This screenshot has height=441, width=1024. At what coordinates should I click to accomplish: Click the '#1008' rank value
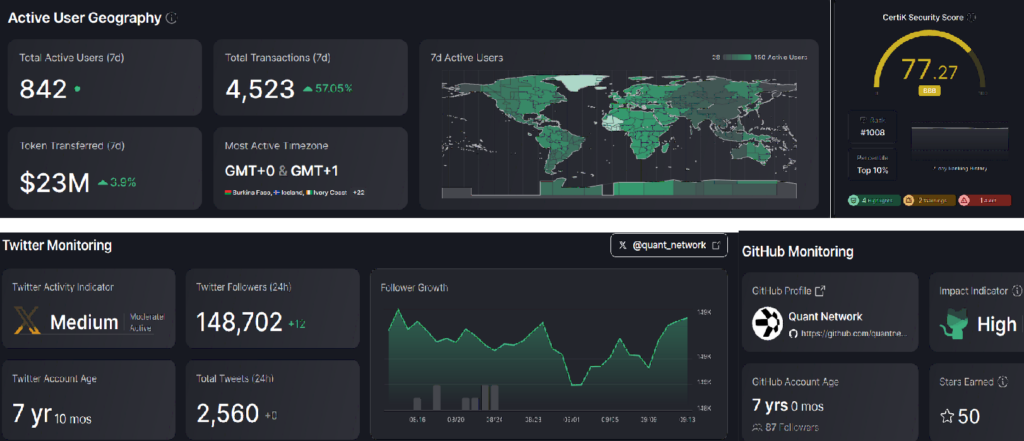click(x=872, y=133)
